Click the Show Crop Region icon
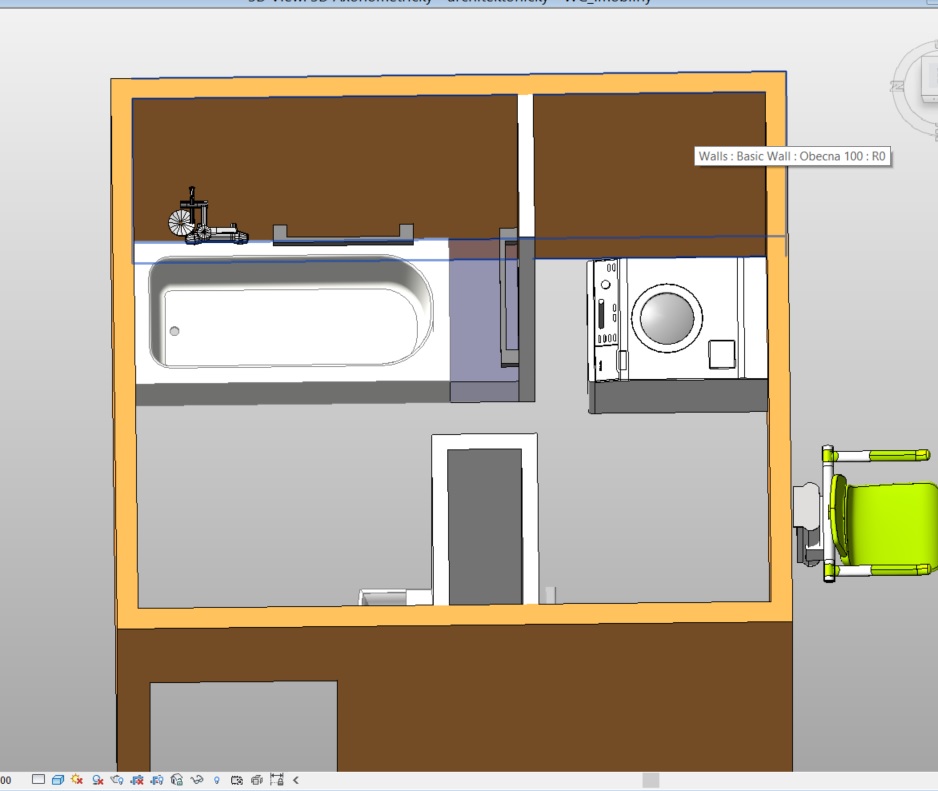The height and width of the screenshot is (791, 938). click(157, 780)
